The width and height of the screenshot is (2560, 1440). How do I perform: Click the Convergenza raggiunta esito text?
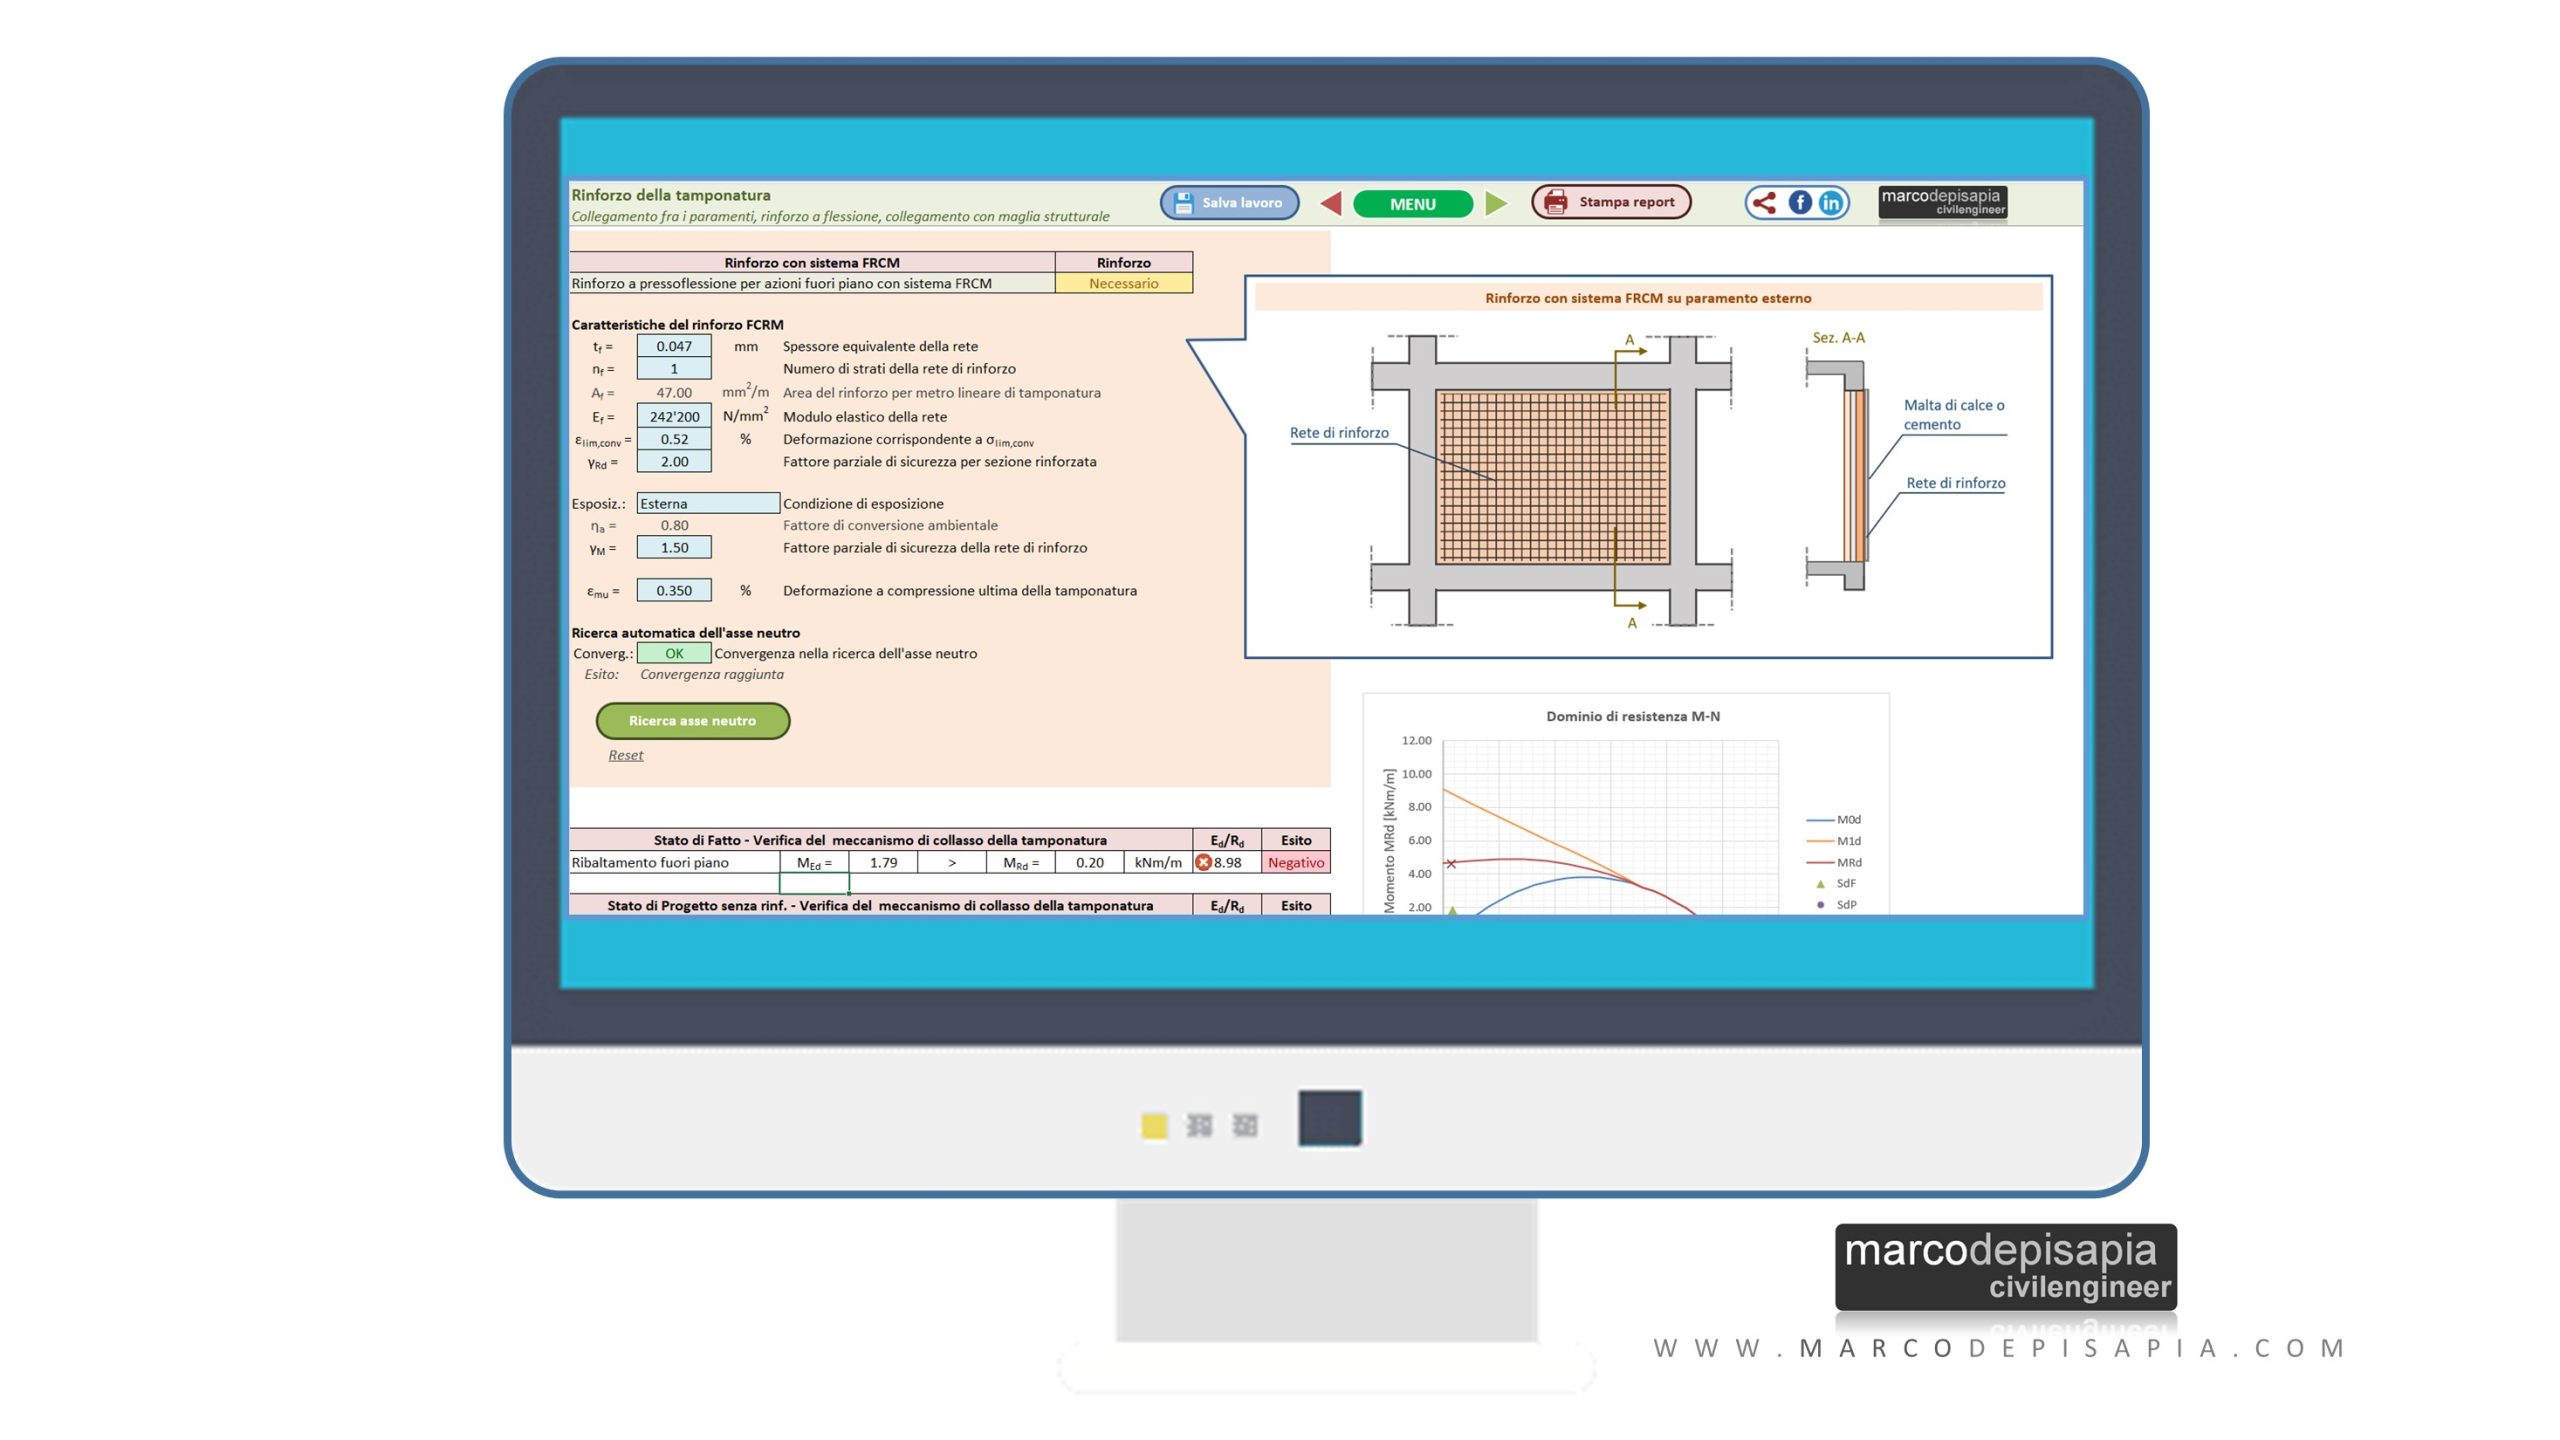pos(711,675)
